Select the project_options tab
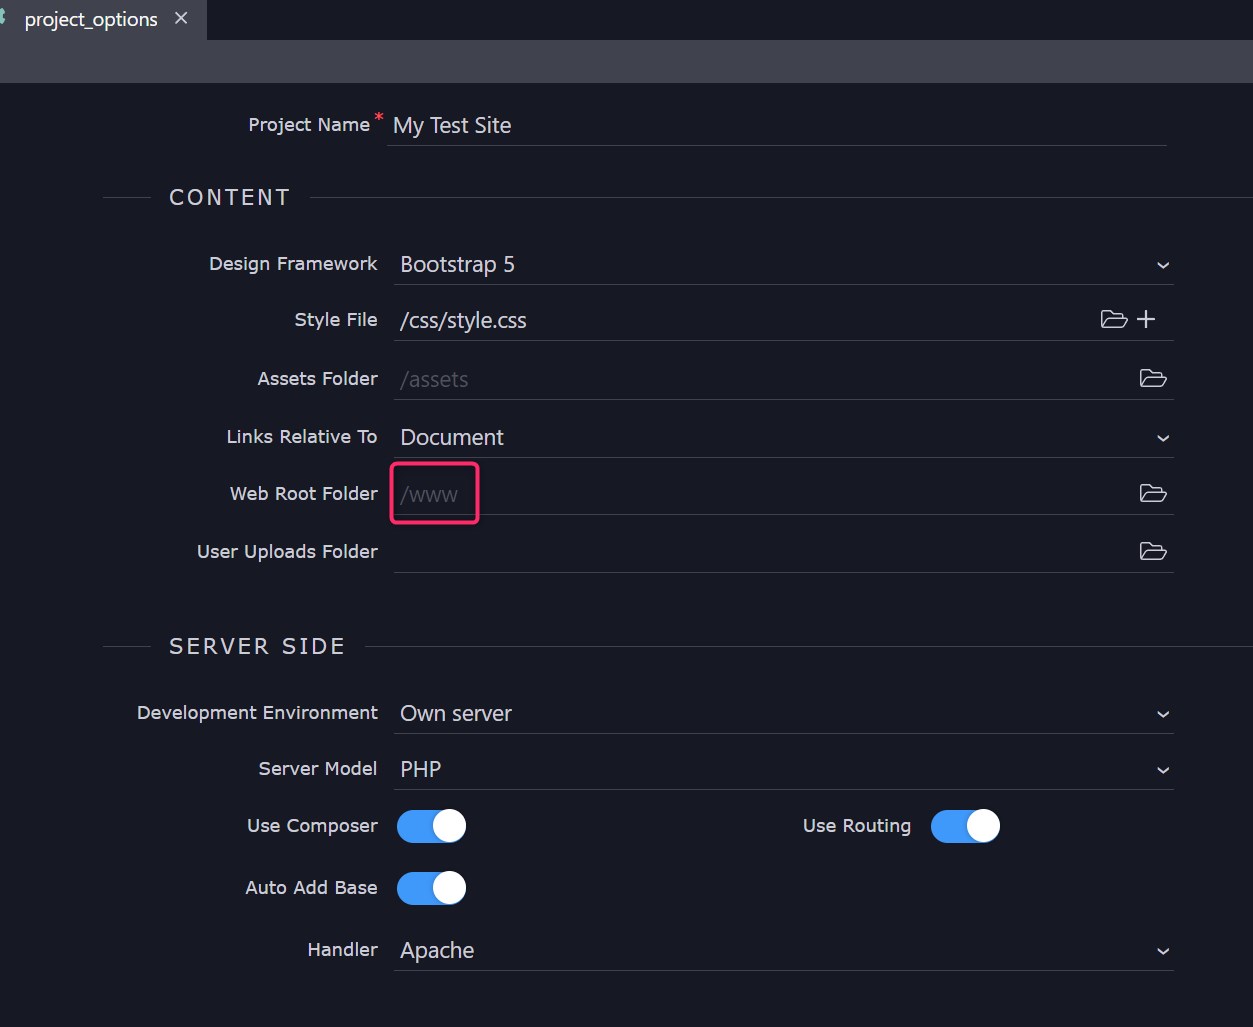Screen dimensions: 1253x1027 90,20
